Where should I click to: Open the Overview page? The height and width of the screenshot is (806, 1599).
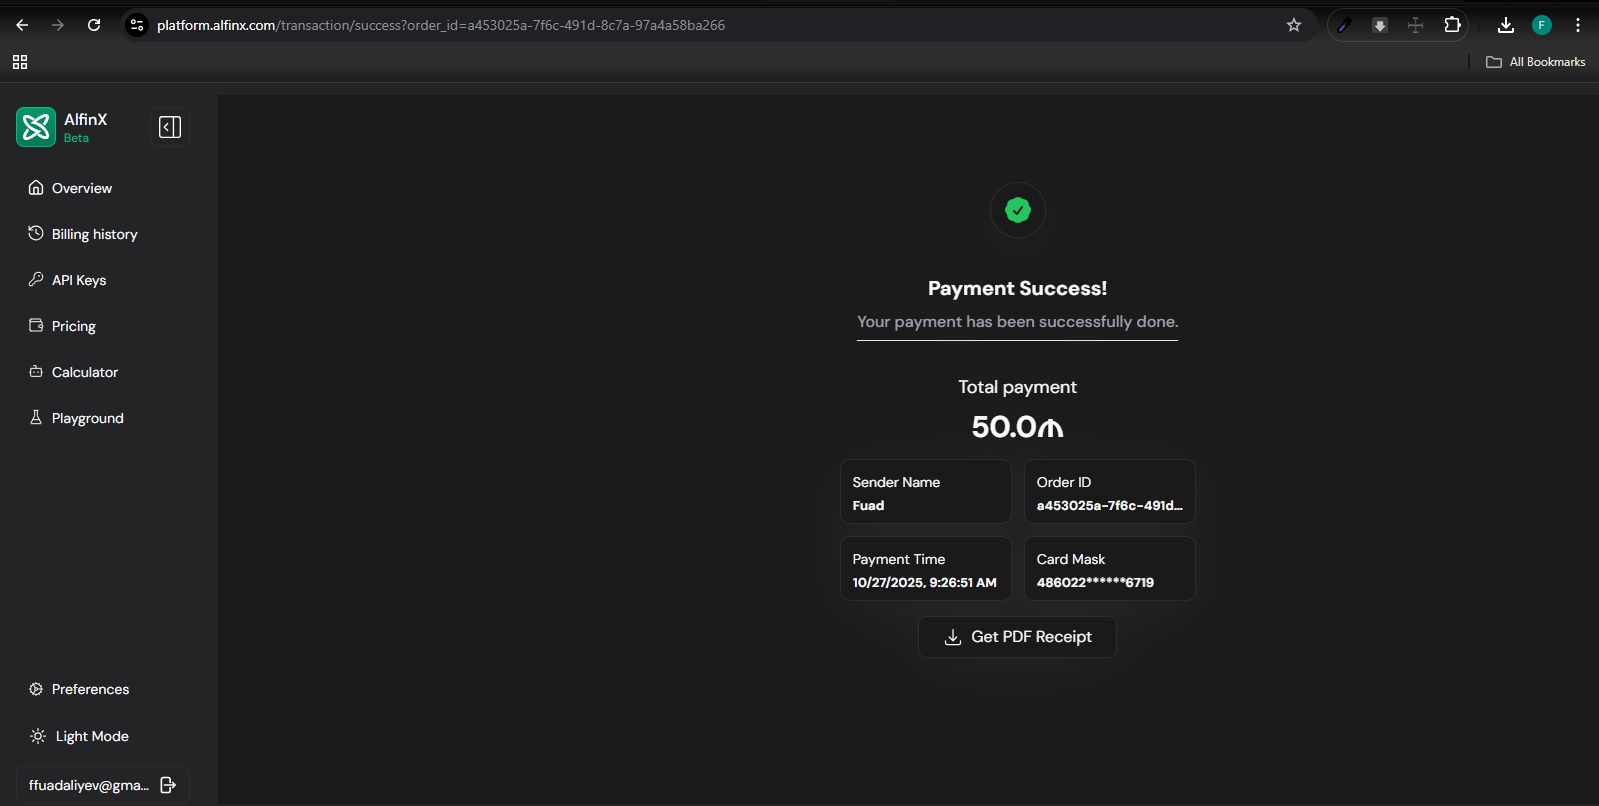point(81,188)
